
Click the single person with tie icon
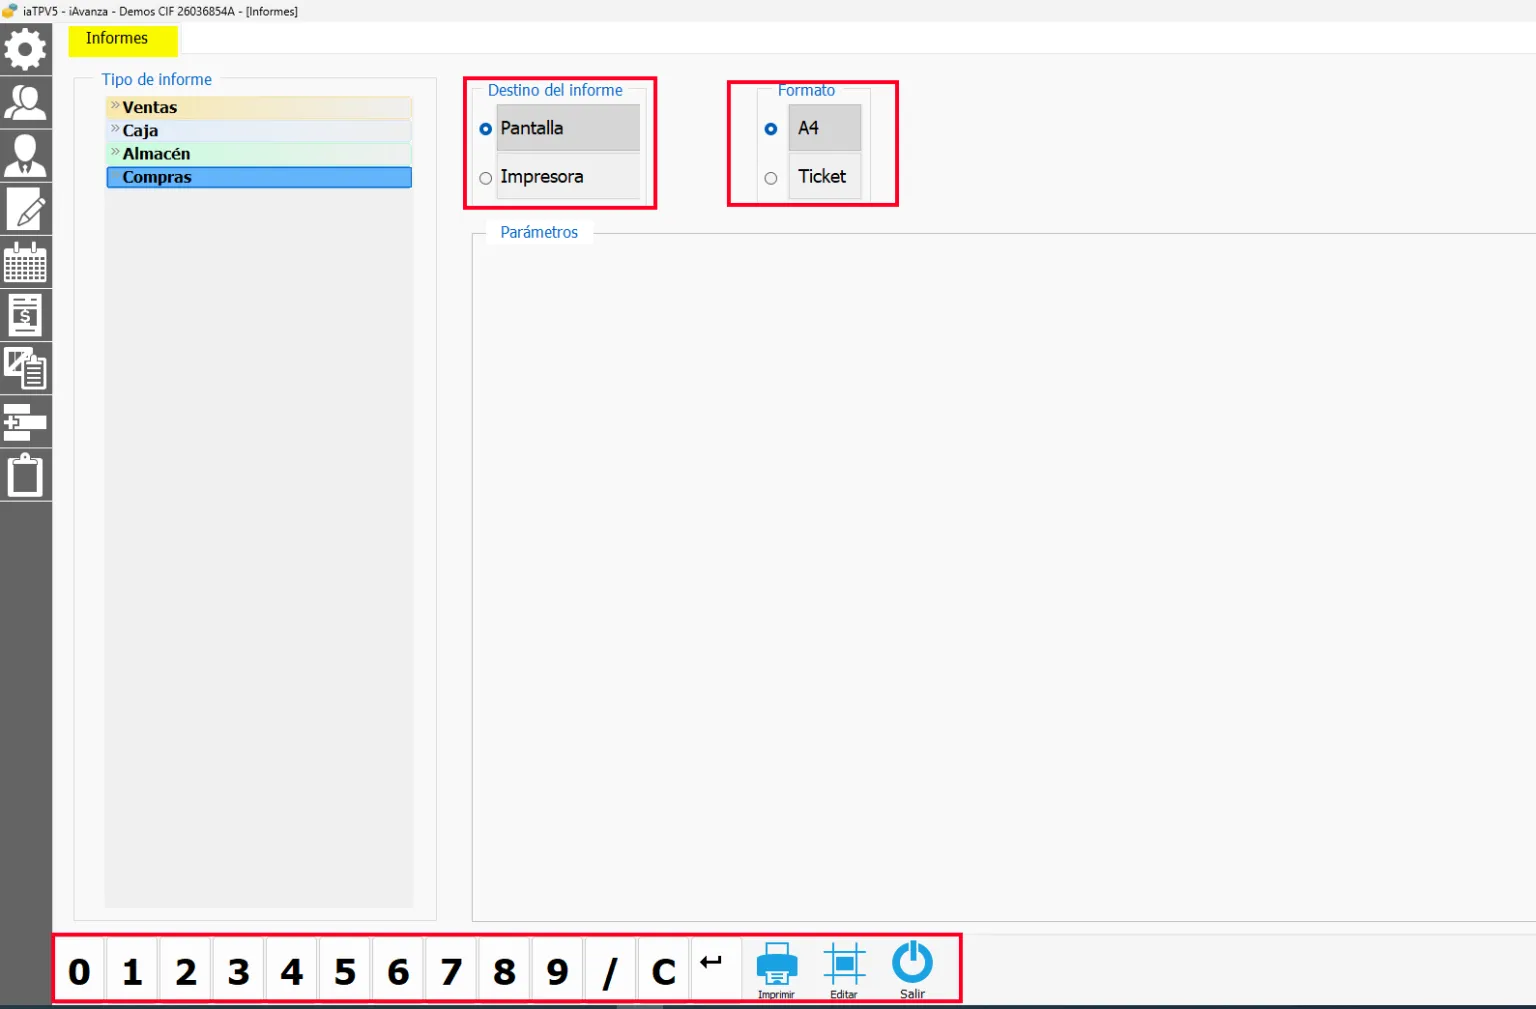(x=25, y=156)
